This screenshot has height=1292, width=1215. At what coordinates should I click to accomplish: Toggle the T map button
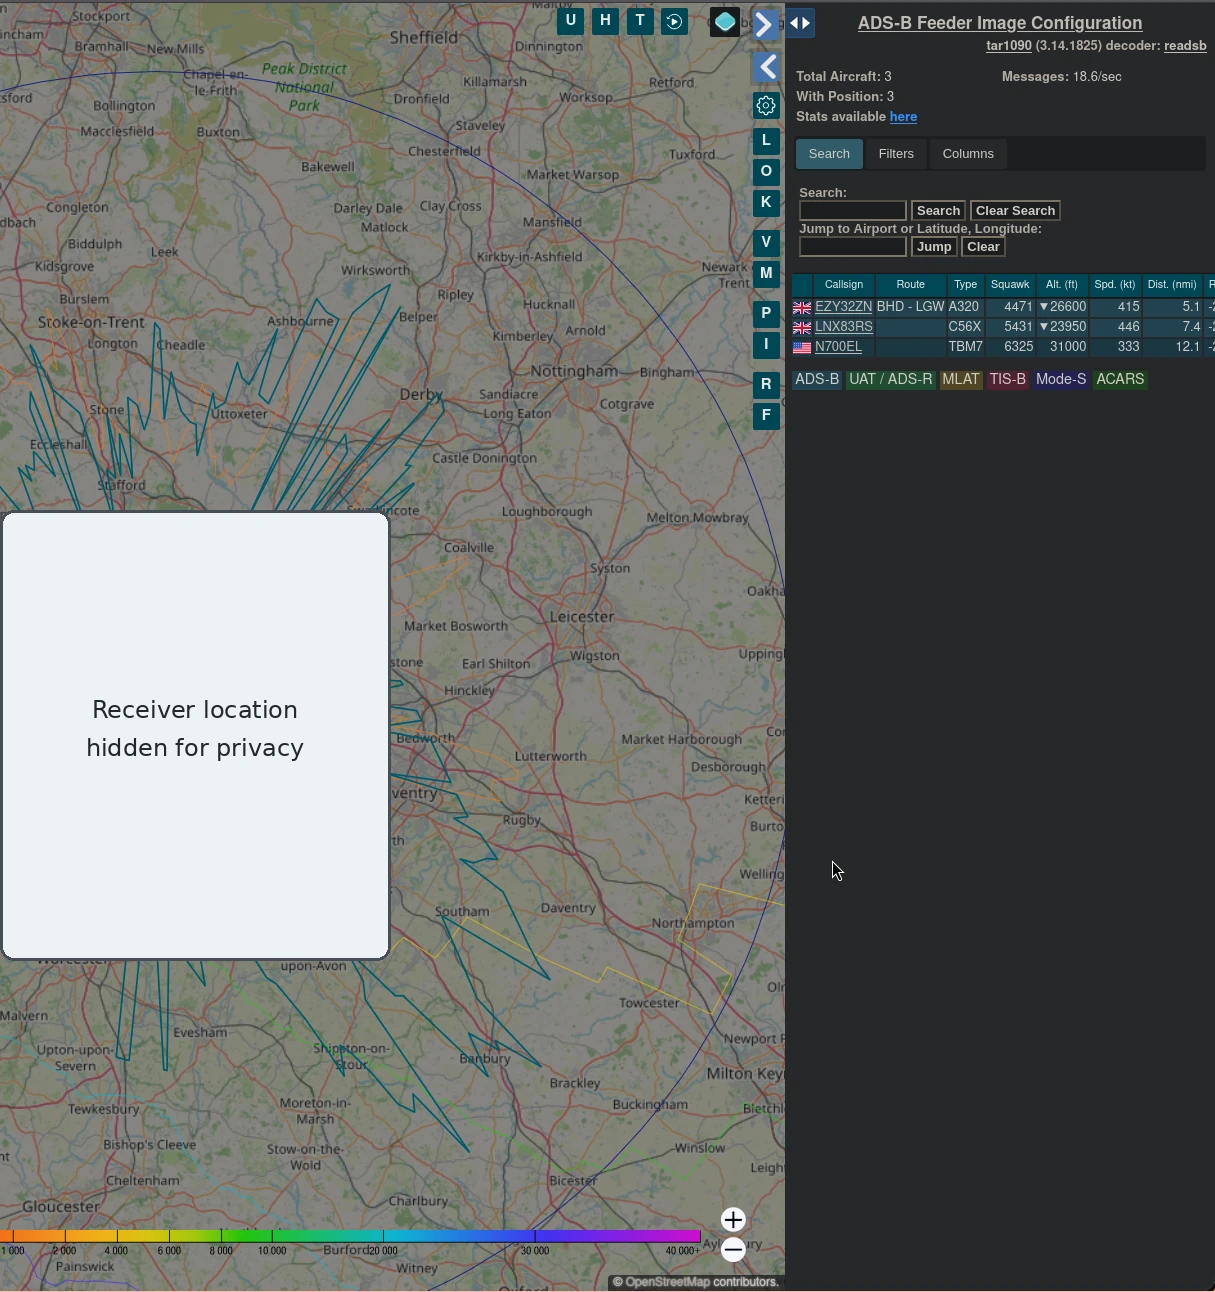point(640,21)
